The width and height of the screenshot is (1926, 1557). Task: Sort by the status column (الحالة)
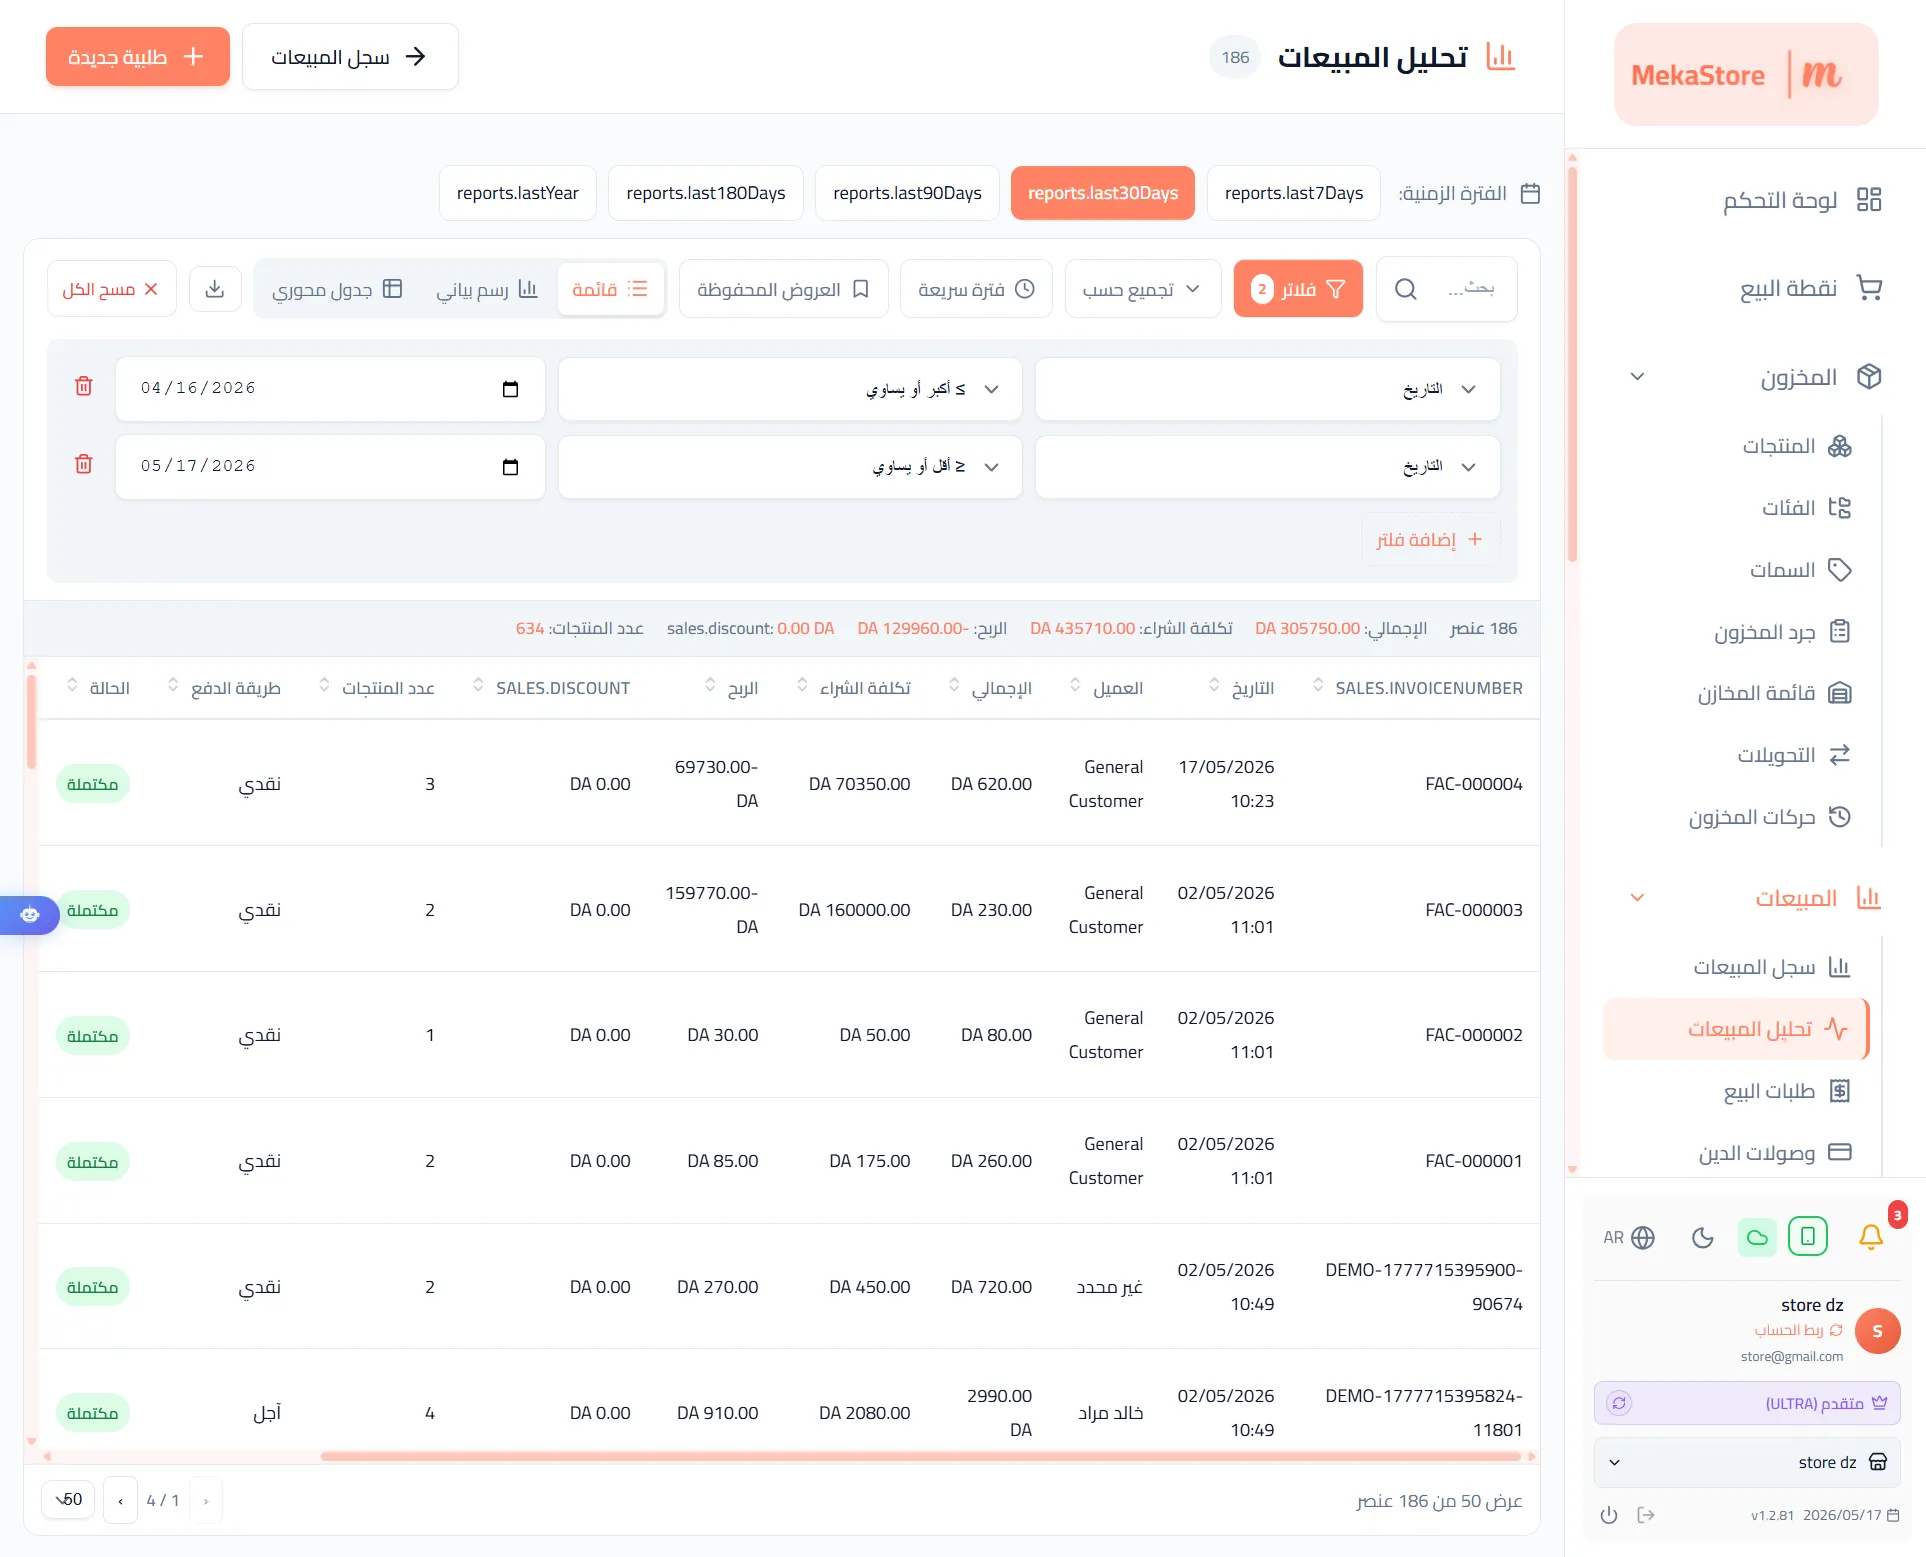click(x=99, y=688)
